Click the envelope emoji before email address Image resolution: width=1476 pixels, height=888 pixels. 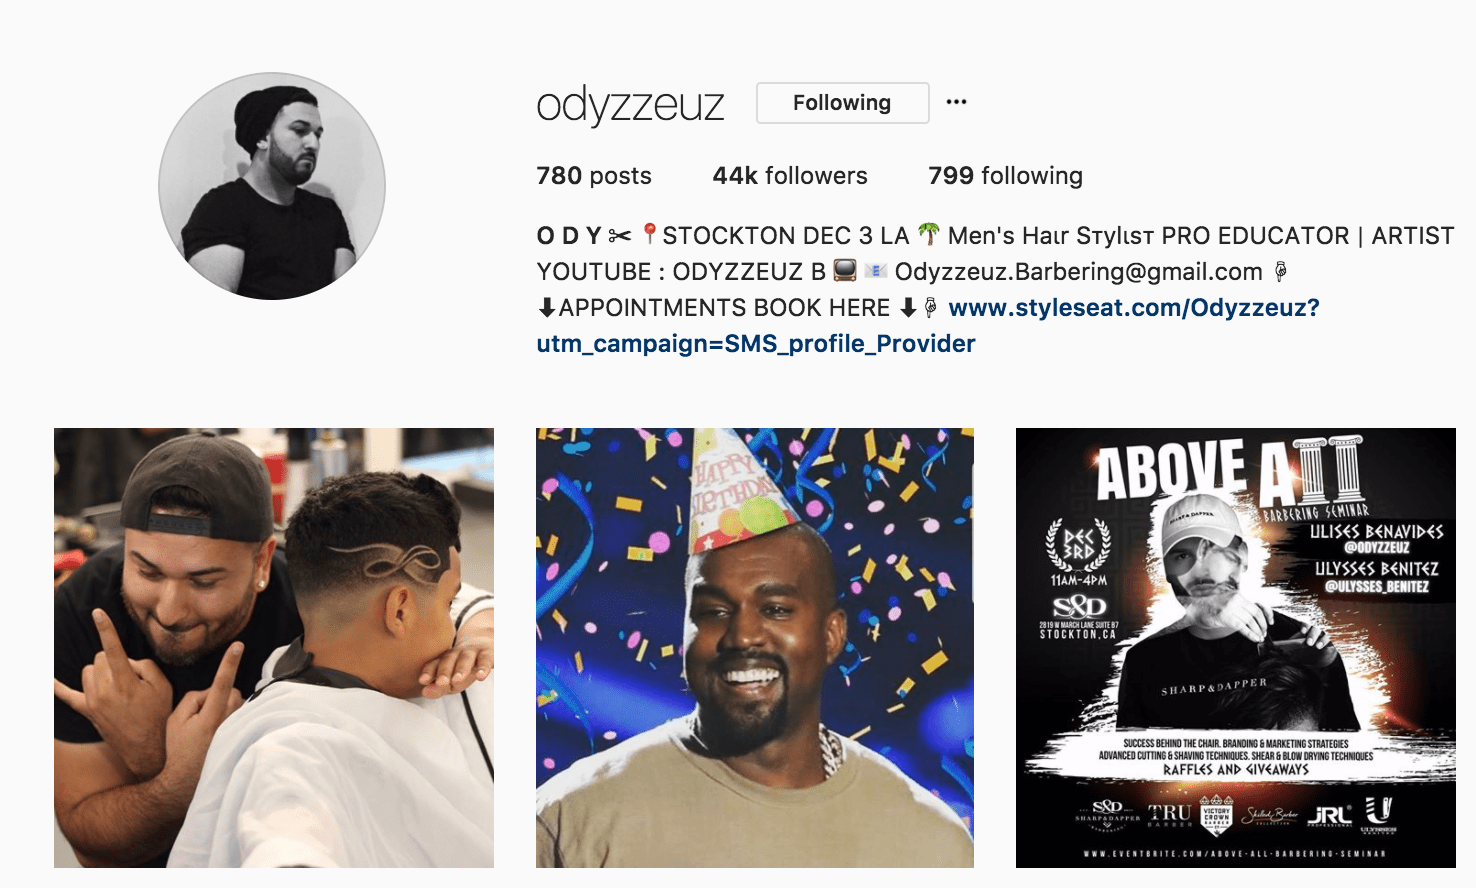[876, 271]
